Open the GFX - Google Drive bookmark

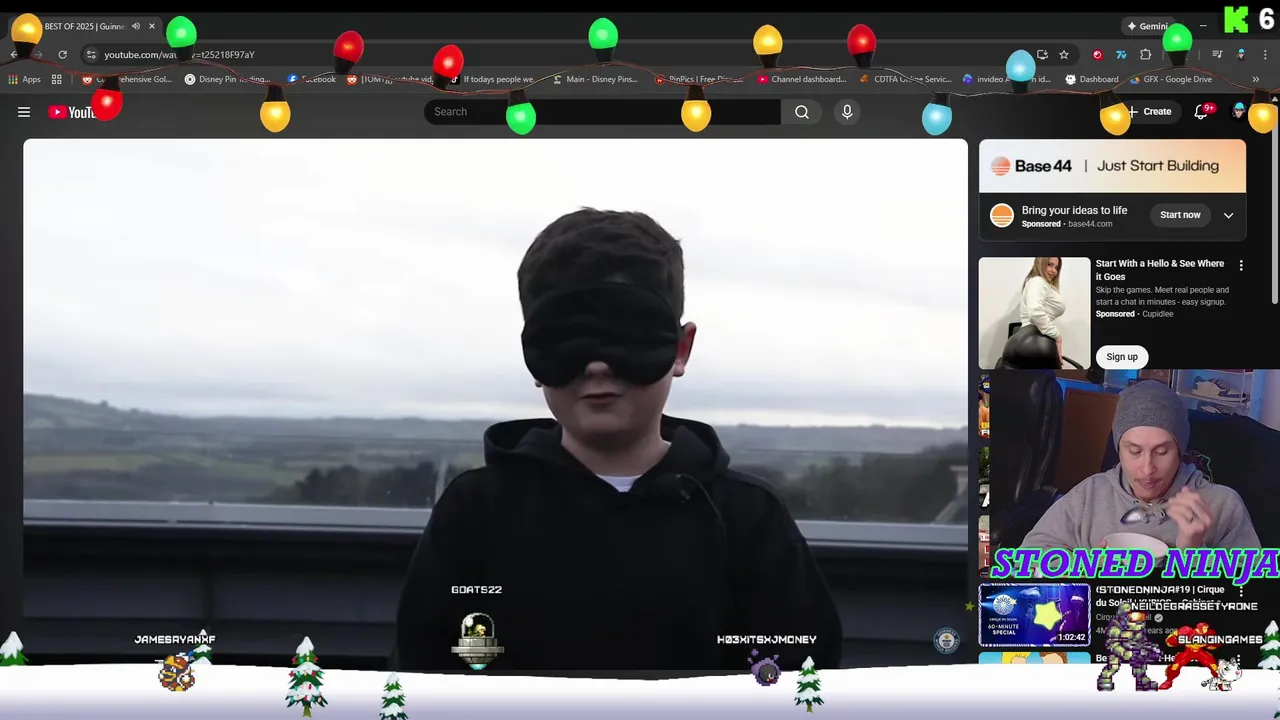[x=1172, y=79]
